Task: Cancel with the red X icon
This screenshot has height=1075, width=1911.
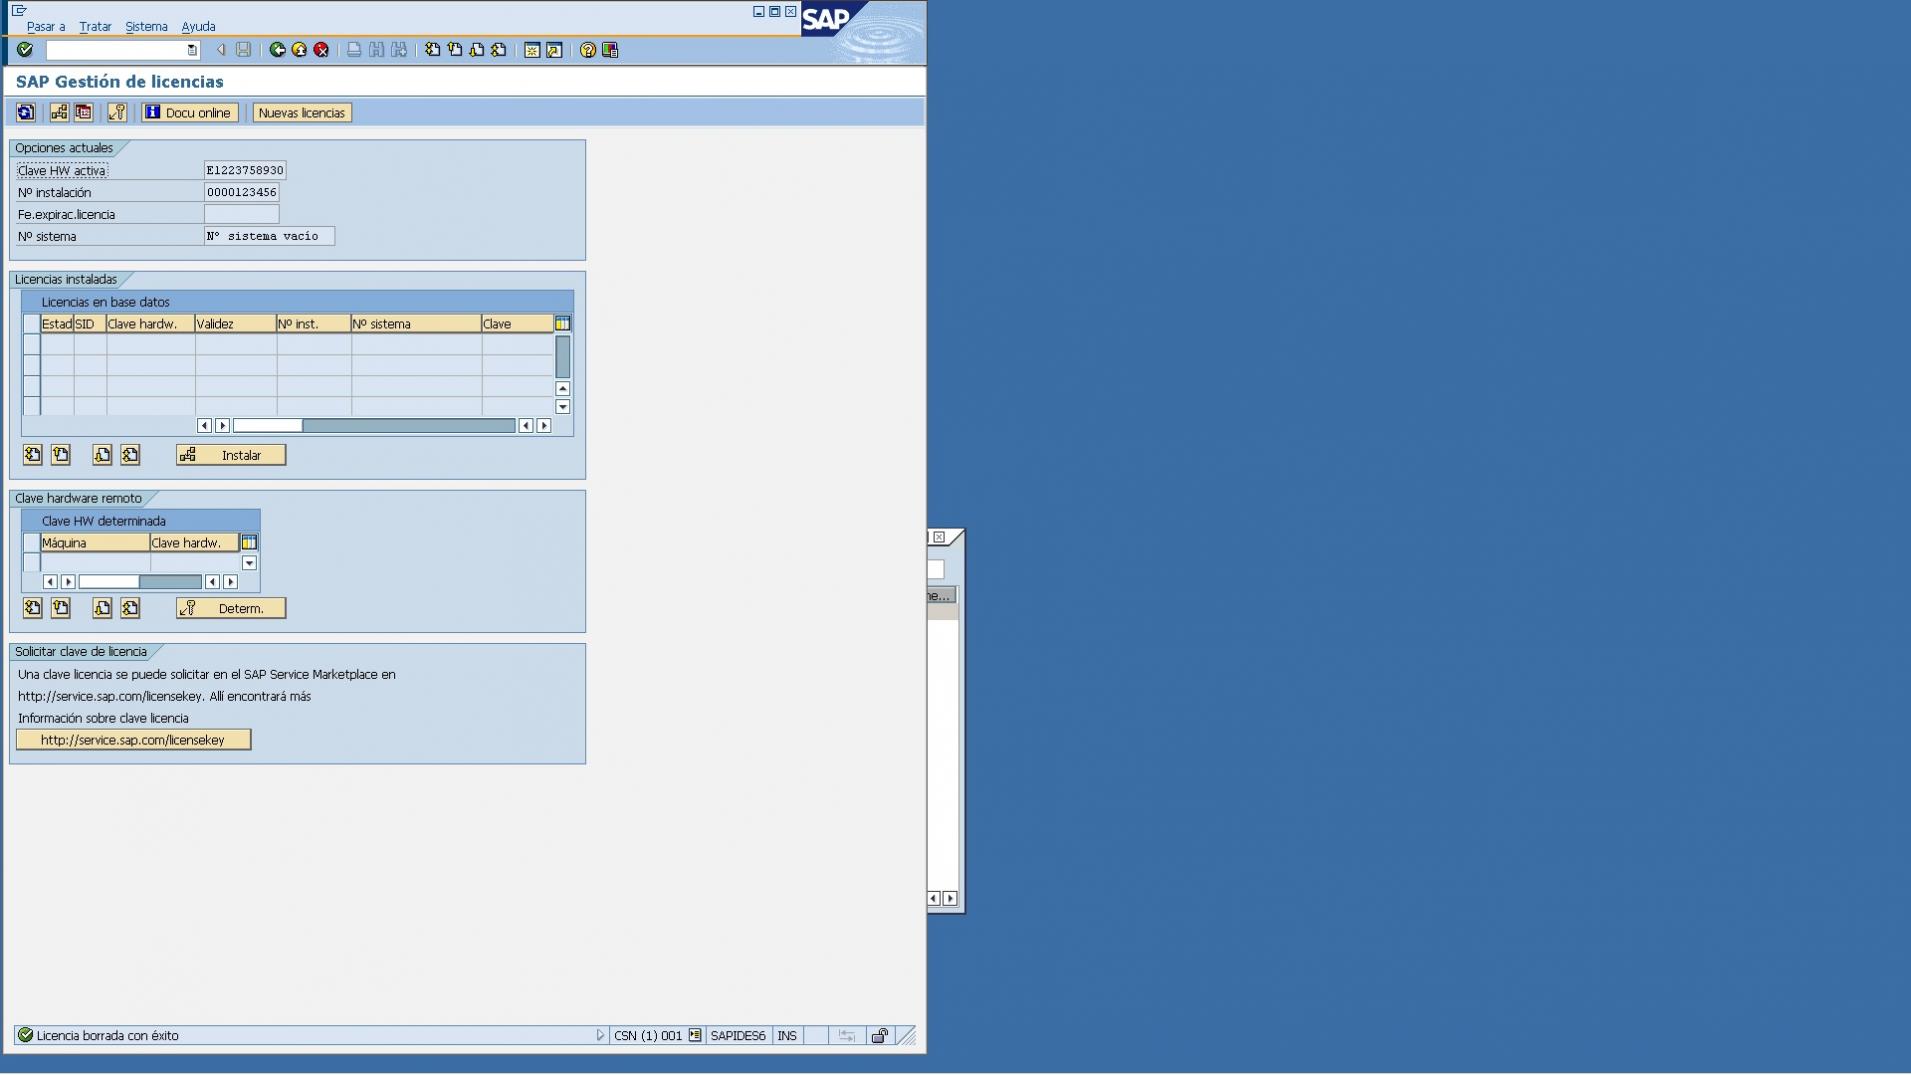Action: click(321, 50)
